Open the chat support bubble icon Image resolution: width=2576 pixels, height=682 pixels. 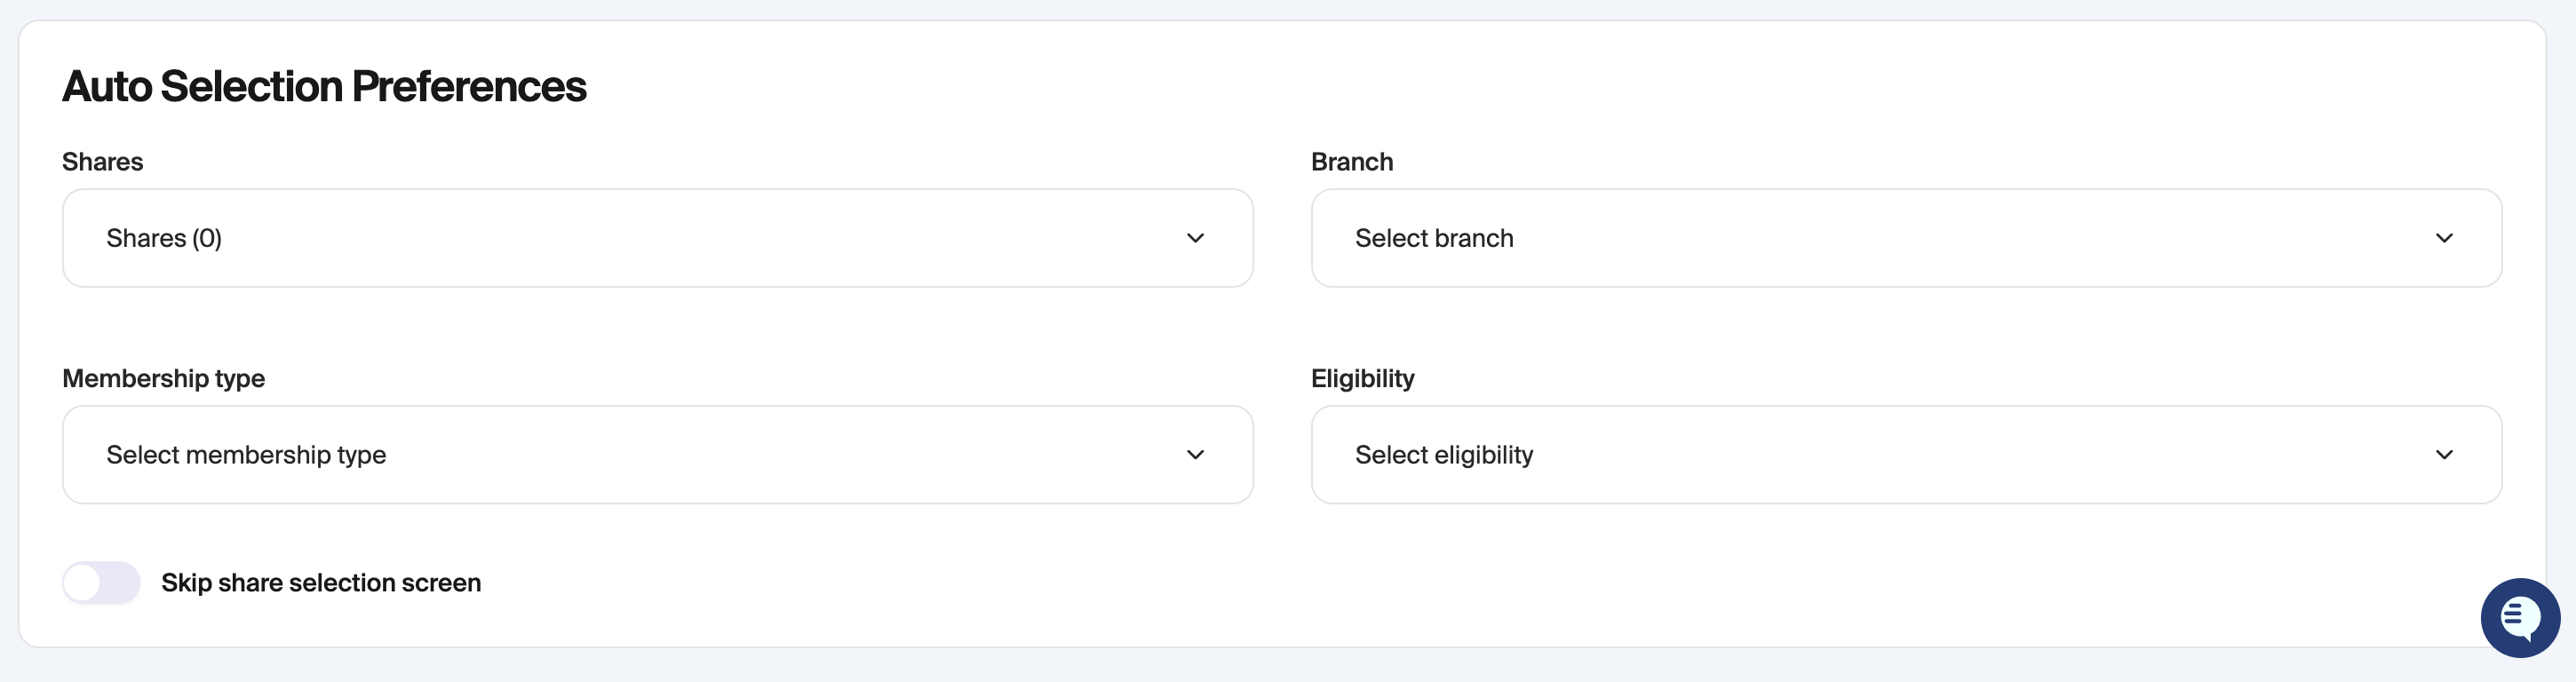[2519, 617]
